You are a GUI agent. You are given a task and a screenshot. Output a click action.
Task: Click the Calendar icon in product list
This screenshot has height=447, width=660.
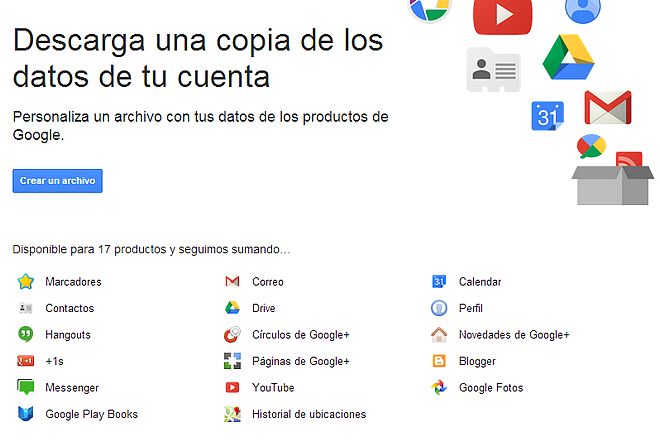click(x=439, y=282)
